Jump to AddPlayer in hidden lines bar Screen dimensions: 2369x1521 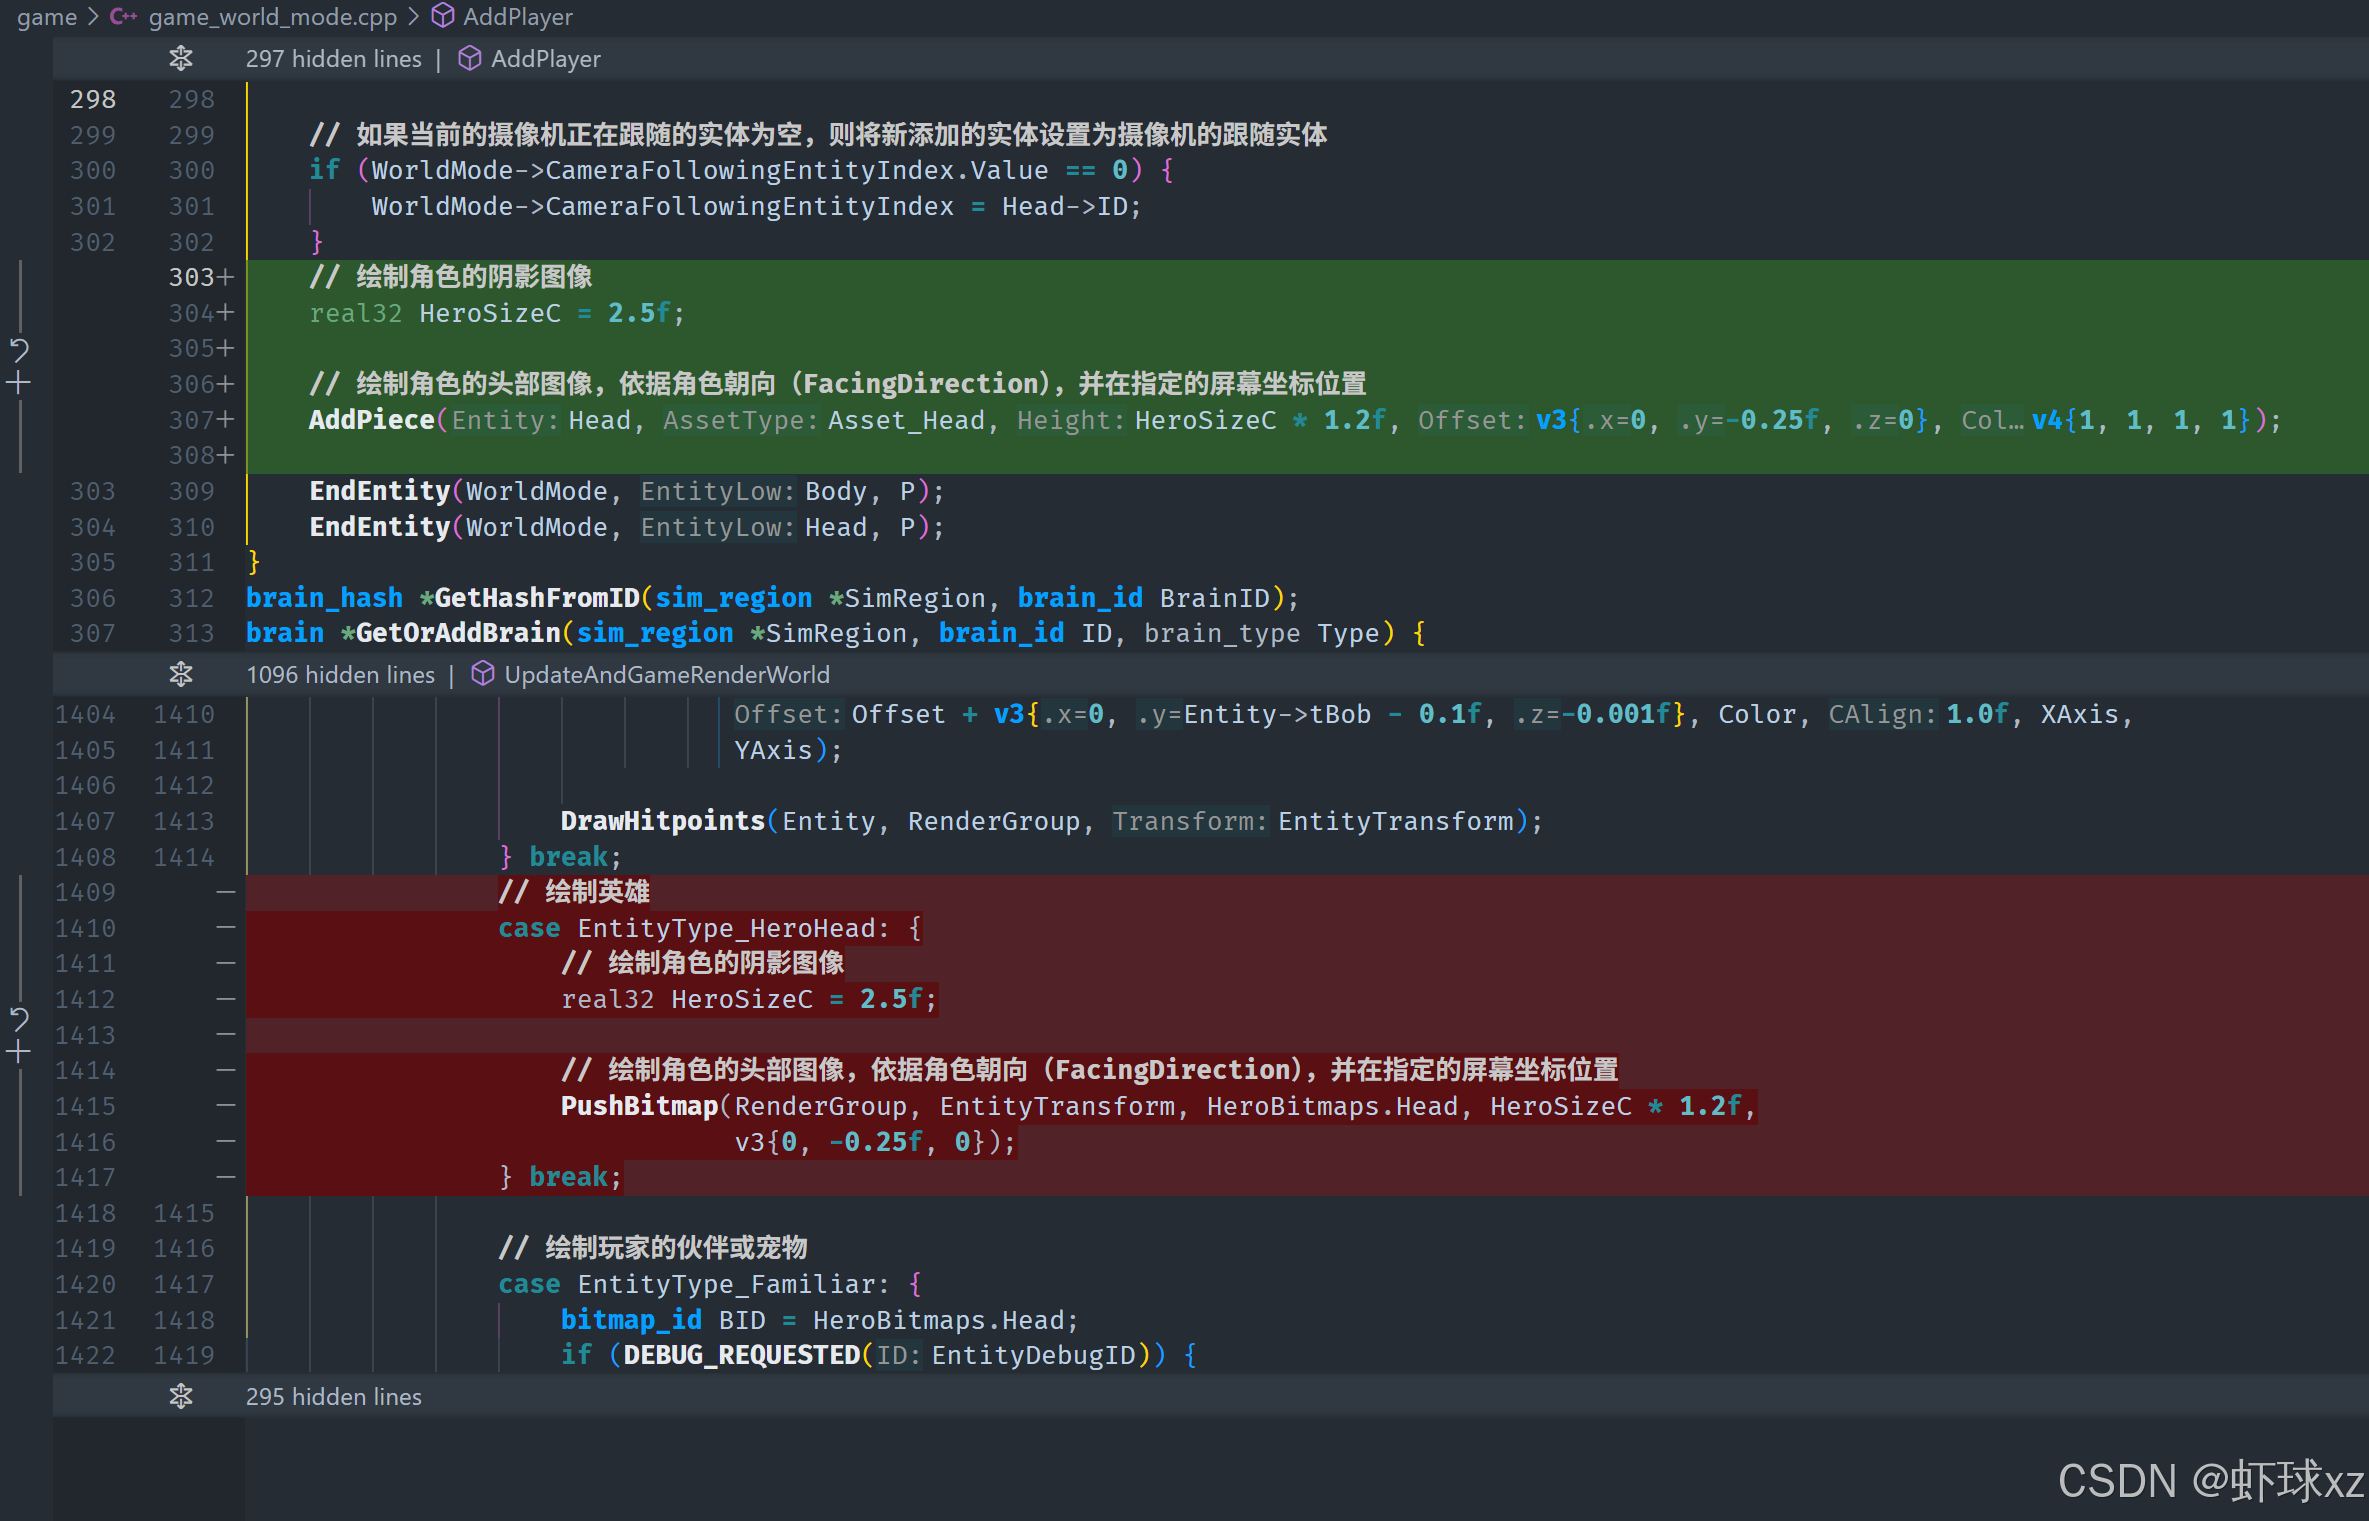pyautogui.click(x=545, y=59)
